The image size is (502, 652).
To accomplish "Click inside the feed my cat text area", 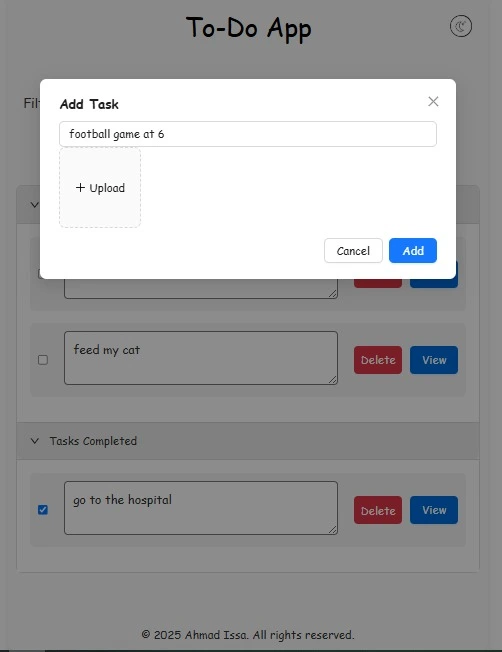I will click(201, 358).
